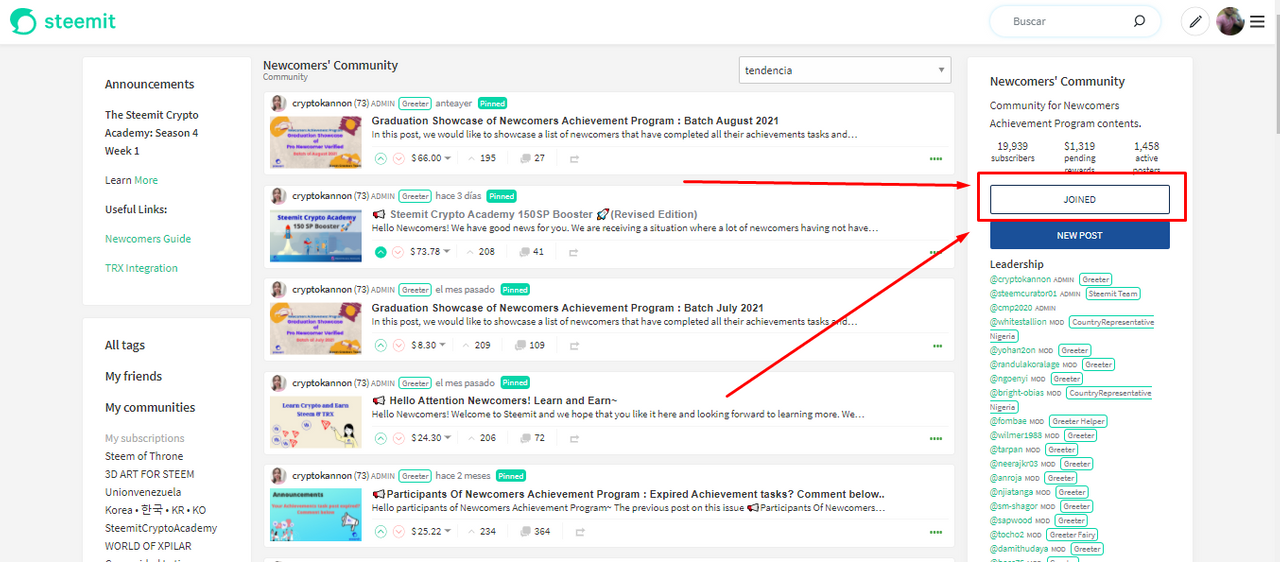This screenshot has width=1280, height=562.
Task: Click the search magnifier icon
Action: tap(1139, 21)
